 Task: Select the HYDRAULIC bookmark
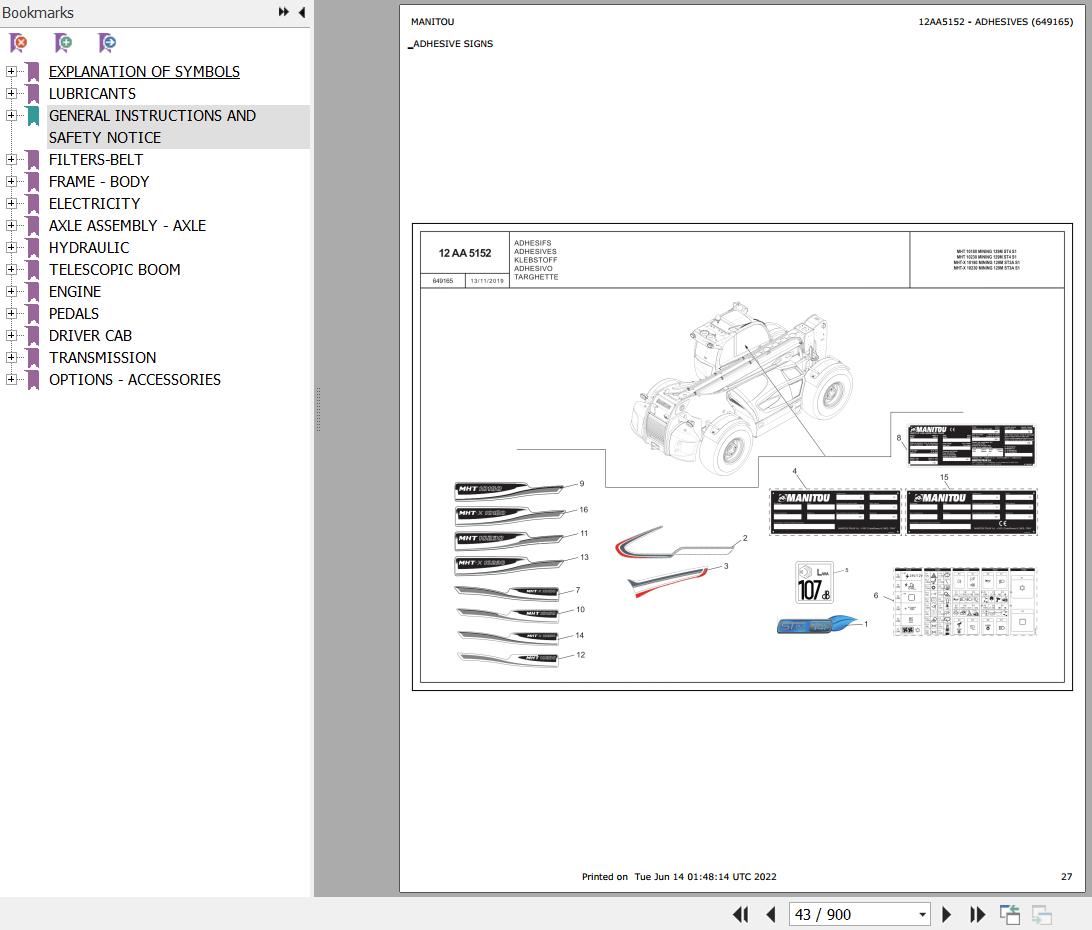(x=88, y=247)
